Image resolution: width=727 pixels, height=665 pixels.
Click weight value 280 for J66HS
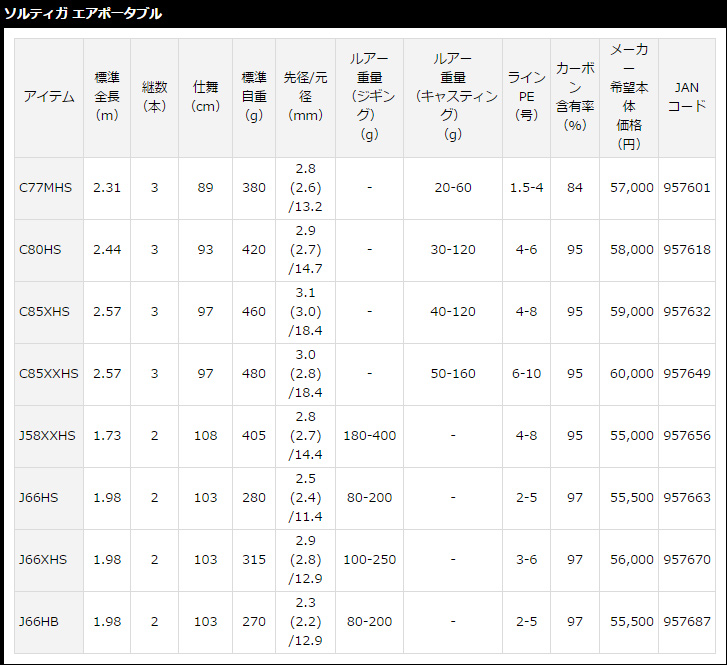click(x=254, y=498)
